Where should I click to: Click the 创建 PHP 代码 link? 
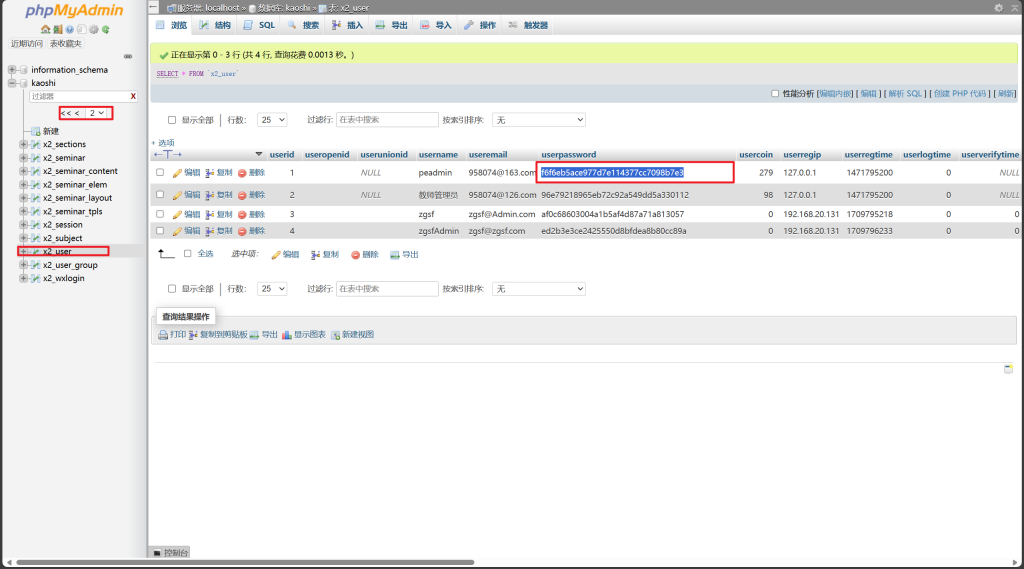point(958,93)
